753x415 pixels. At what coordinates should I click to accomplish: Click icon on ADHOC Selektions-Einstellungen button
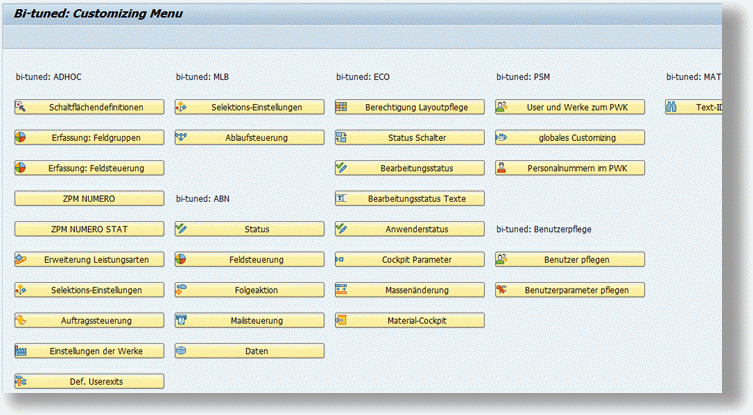click(x=21, y=290)
